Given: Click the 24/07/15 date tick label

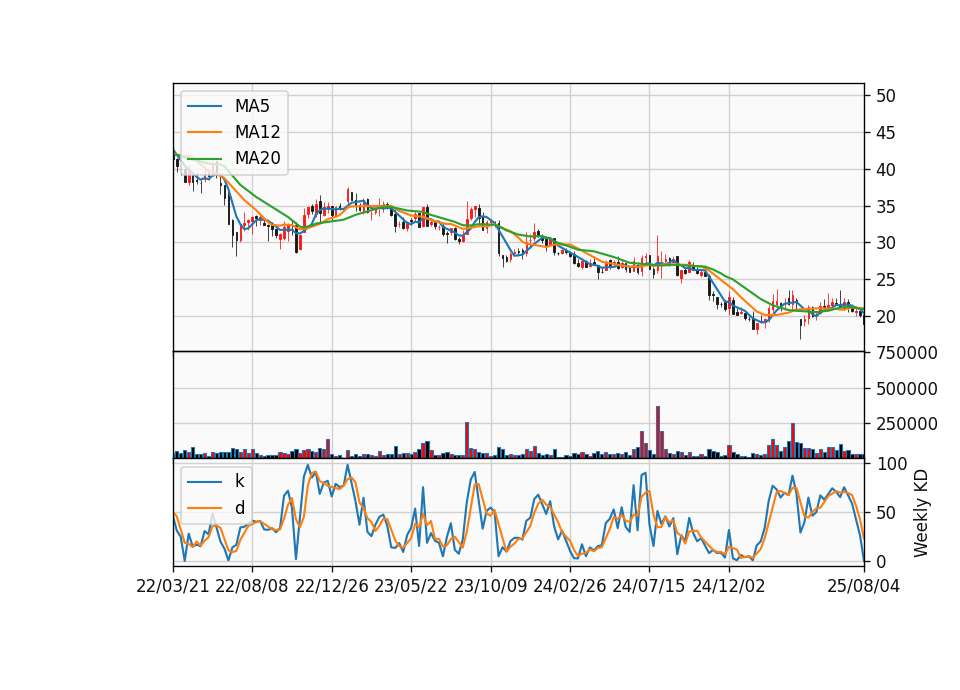Looking at the screenshot, I should pos(648,586).
